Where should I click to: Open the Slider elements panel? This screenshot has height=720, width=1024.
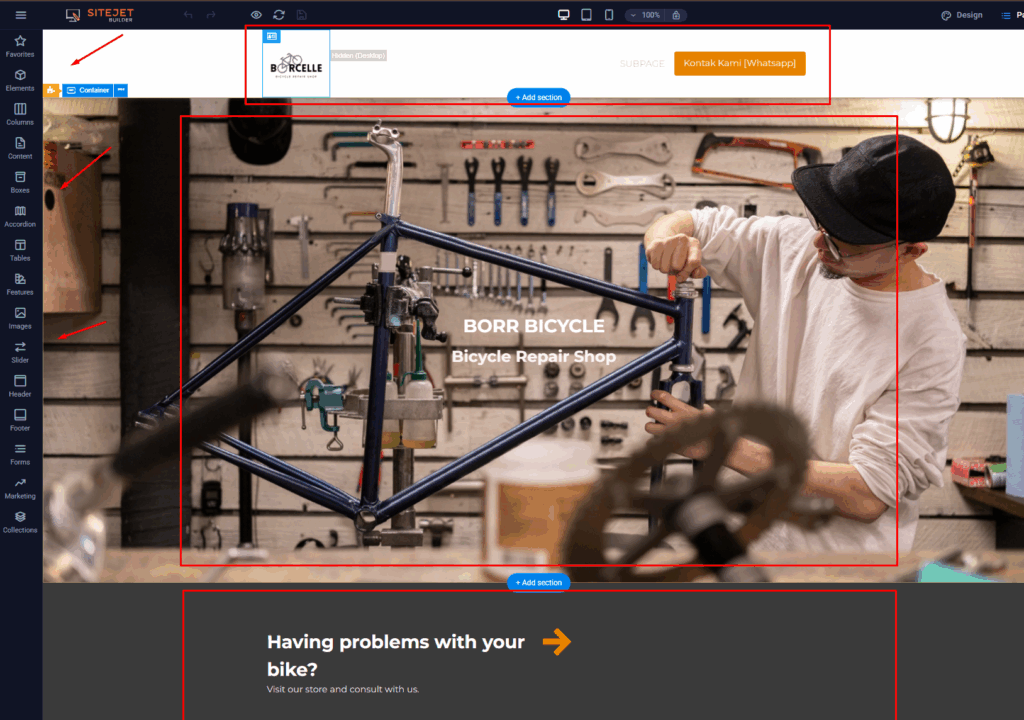pos(20,352)
